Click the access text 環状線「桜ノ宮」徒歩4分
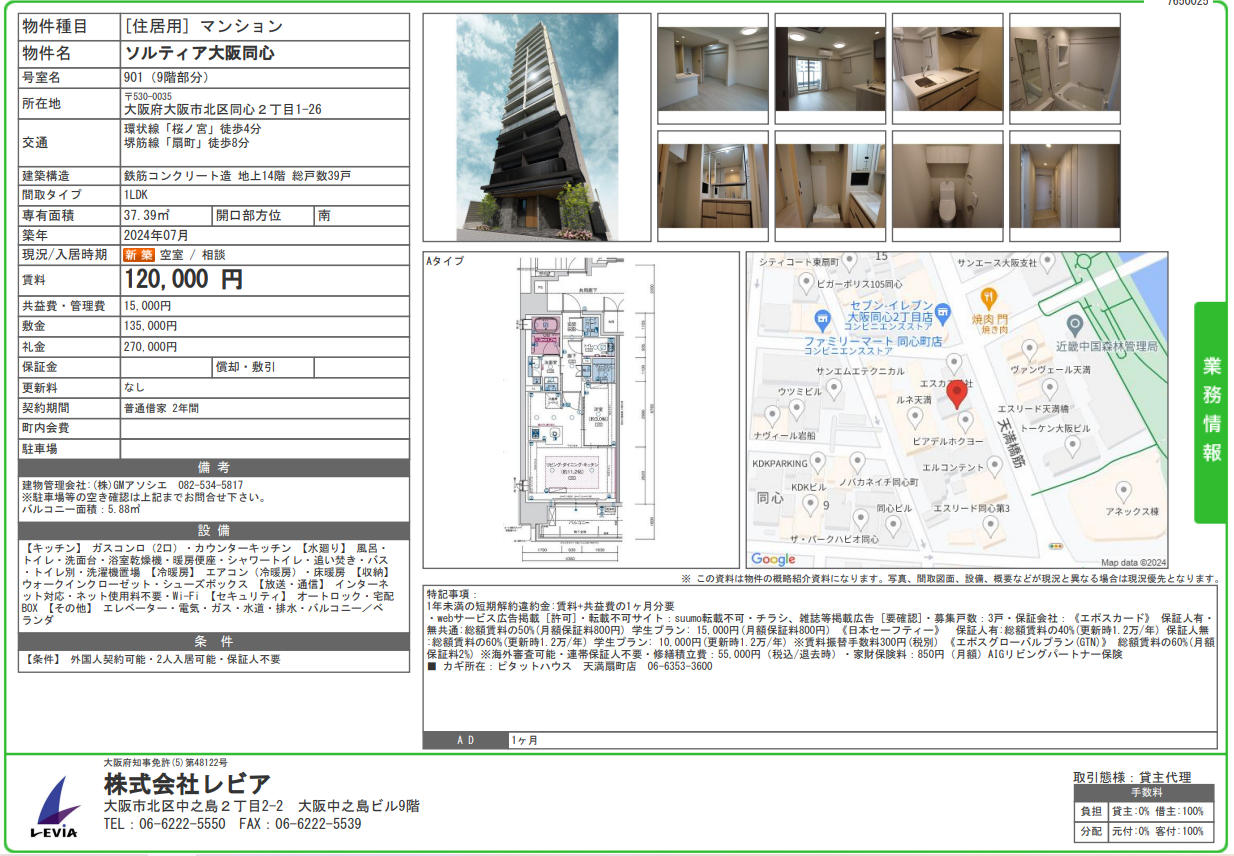Screen dimensions: 1234x856 pyautogui.click(x=193, y=130)
